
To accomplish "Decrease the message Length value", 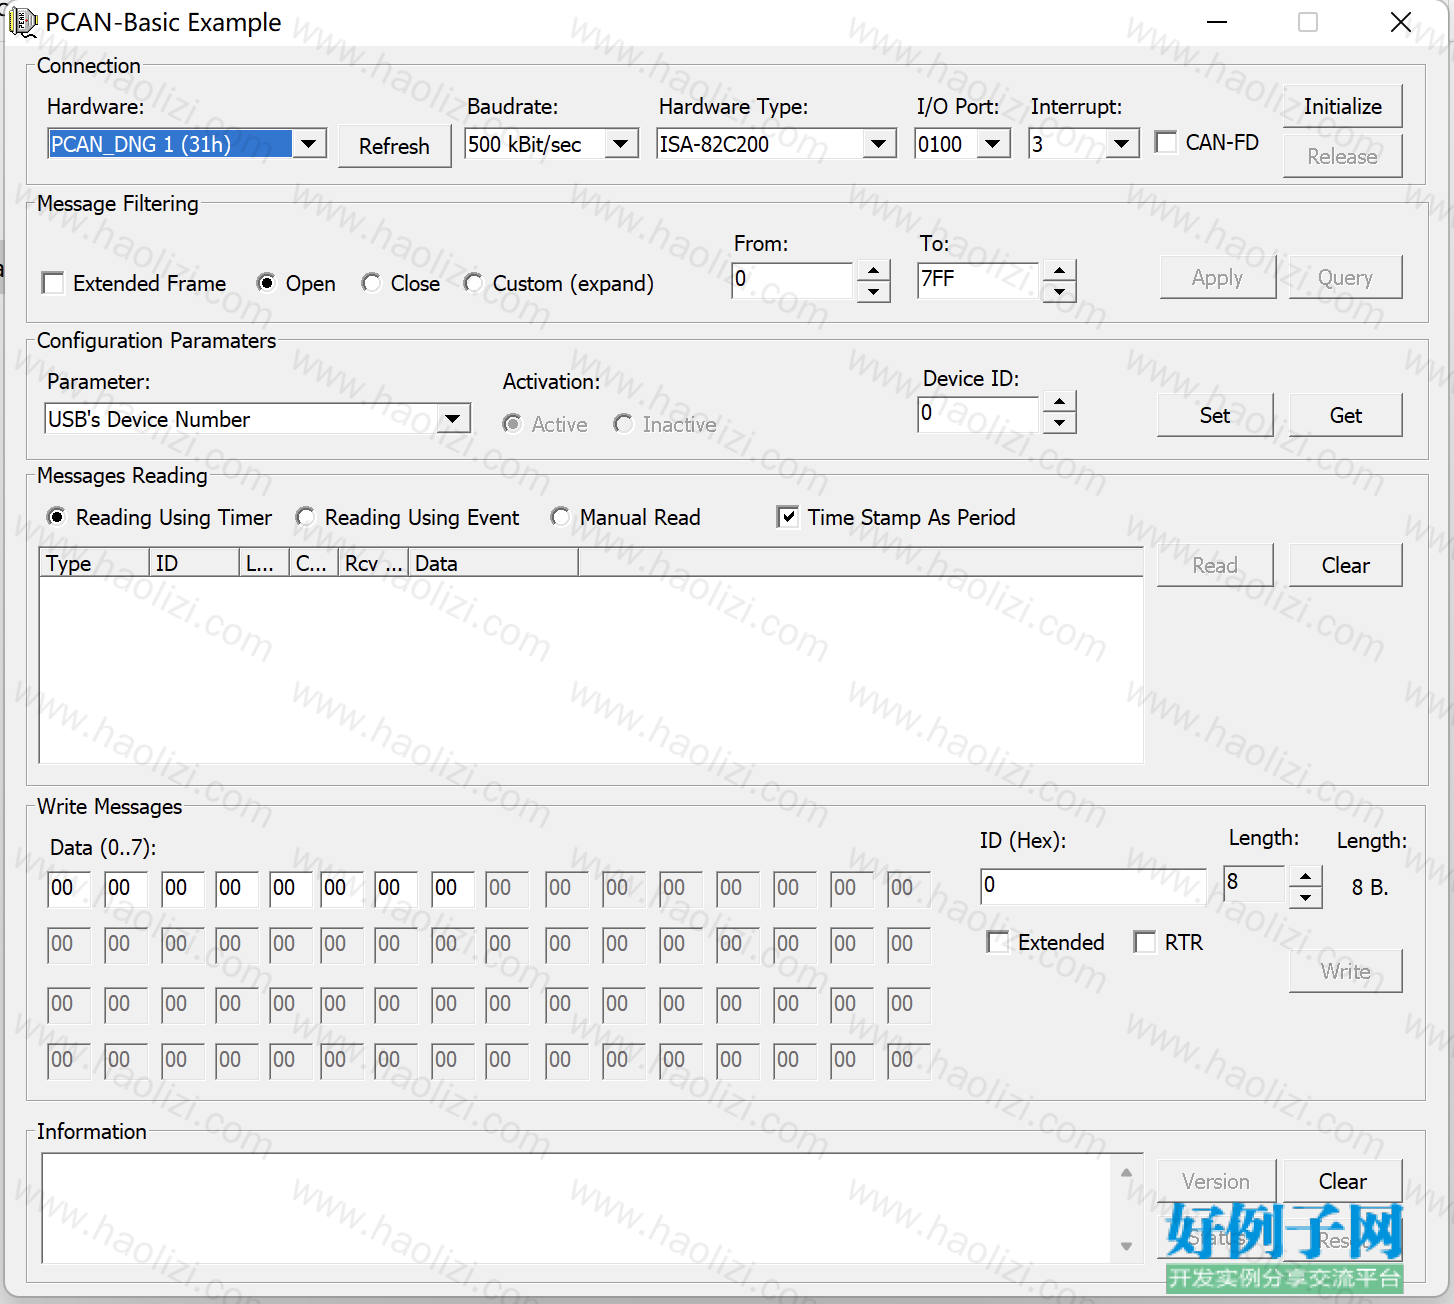I will (1305, 897).
